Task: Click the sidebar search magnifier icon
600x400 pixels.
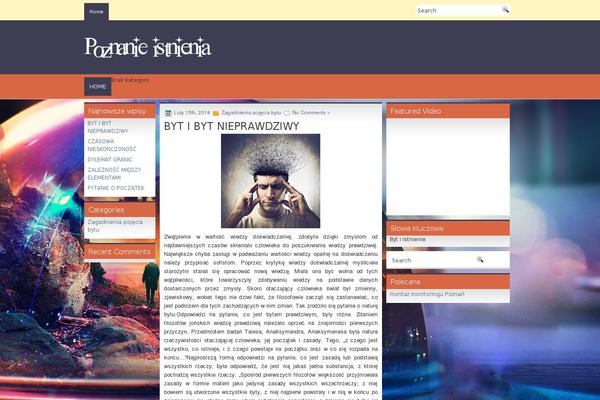Action: 480,260
